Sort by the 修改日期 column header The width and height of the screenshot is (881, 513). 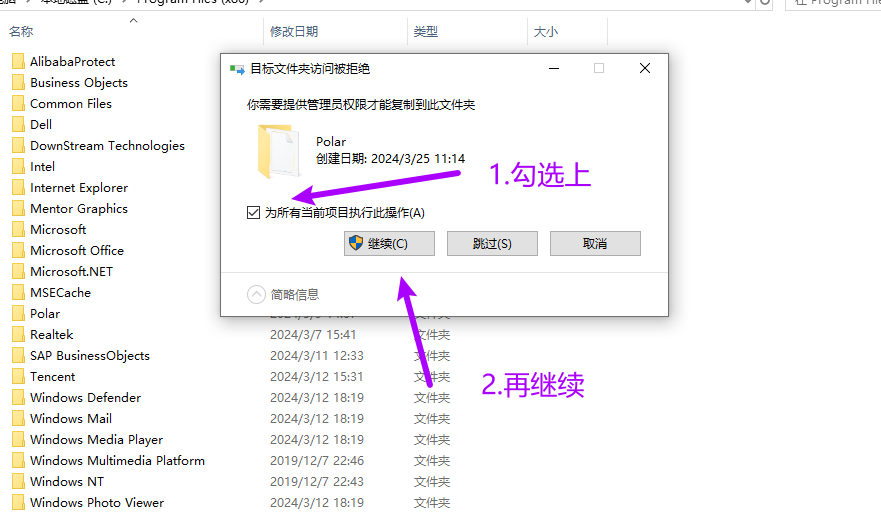pyautogui.click(x=294, y=31)
